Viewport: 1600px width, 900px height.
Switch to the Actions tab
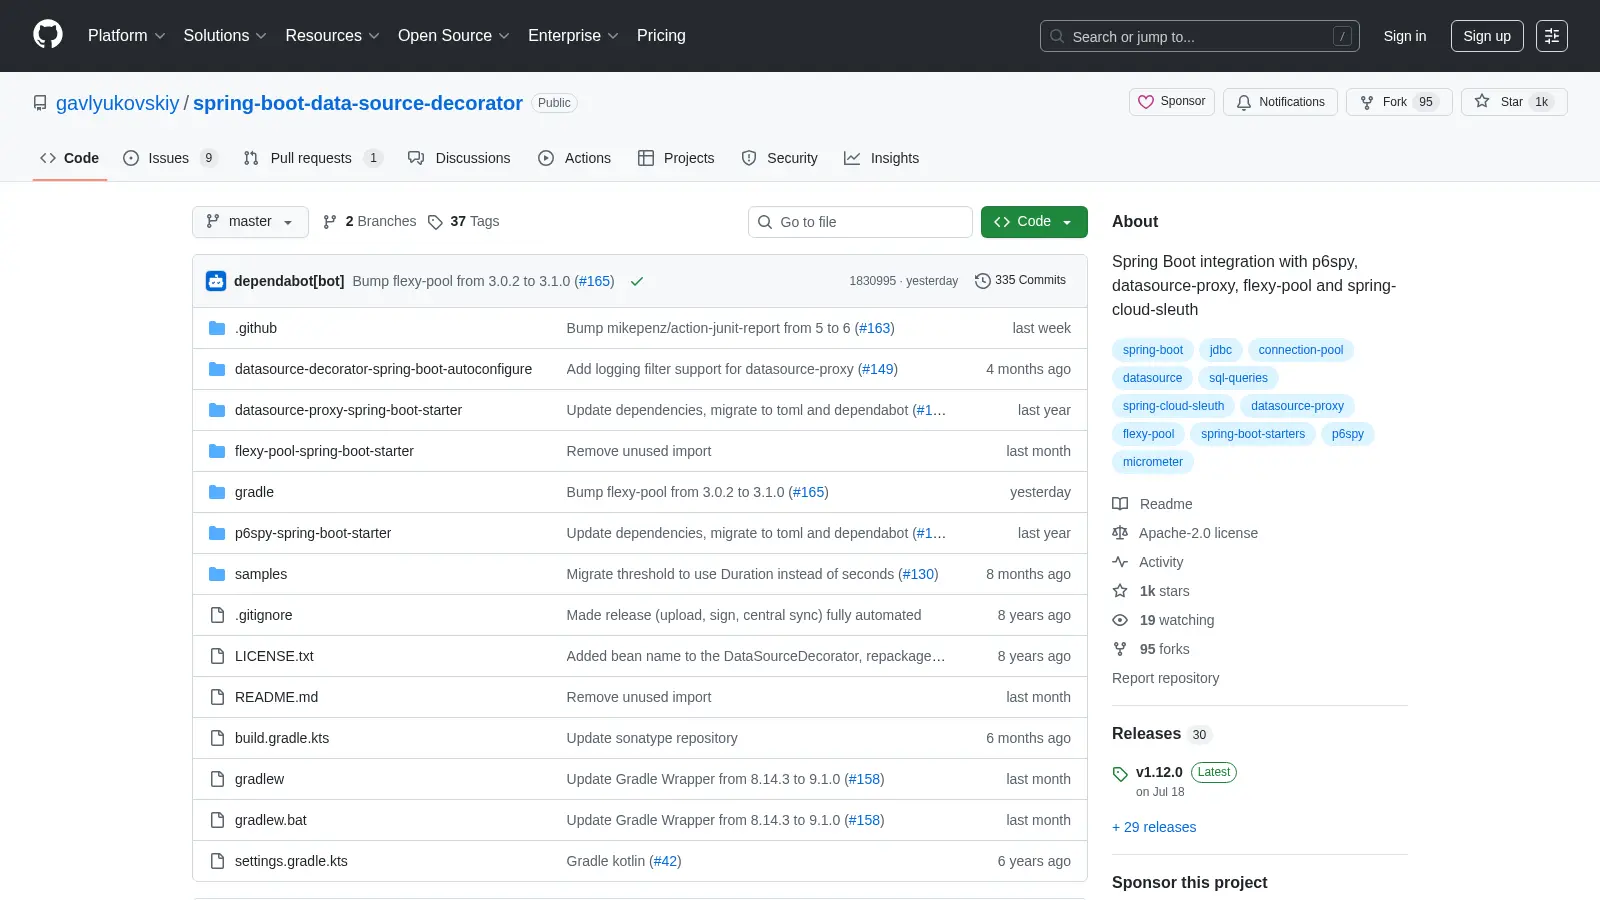coord(574,158)
